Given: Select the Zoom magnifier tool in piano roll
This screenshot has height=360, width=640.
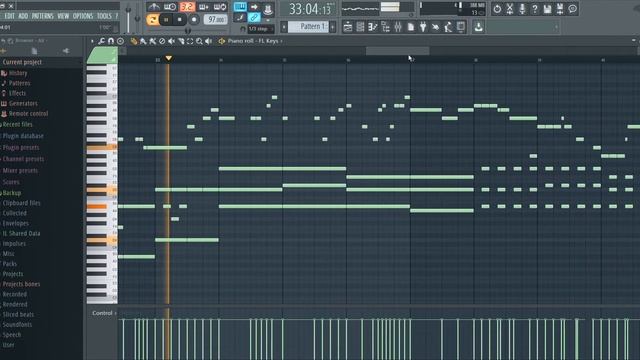Looking at the screenshot, I should coord(199,41).
